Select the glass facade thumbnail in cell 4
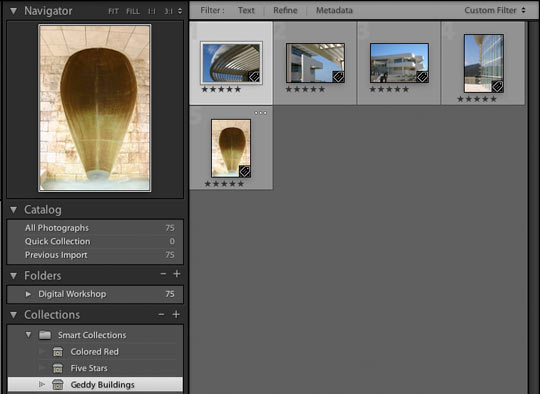 point(484,63)
